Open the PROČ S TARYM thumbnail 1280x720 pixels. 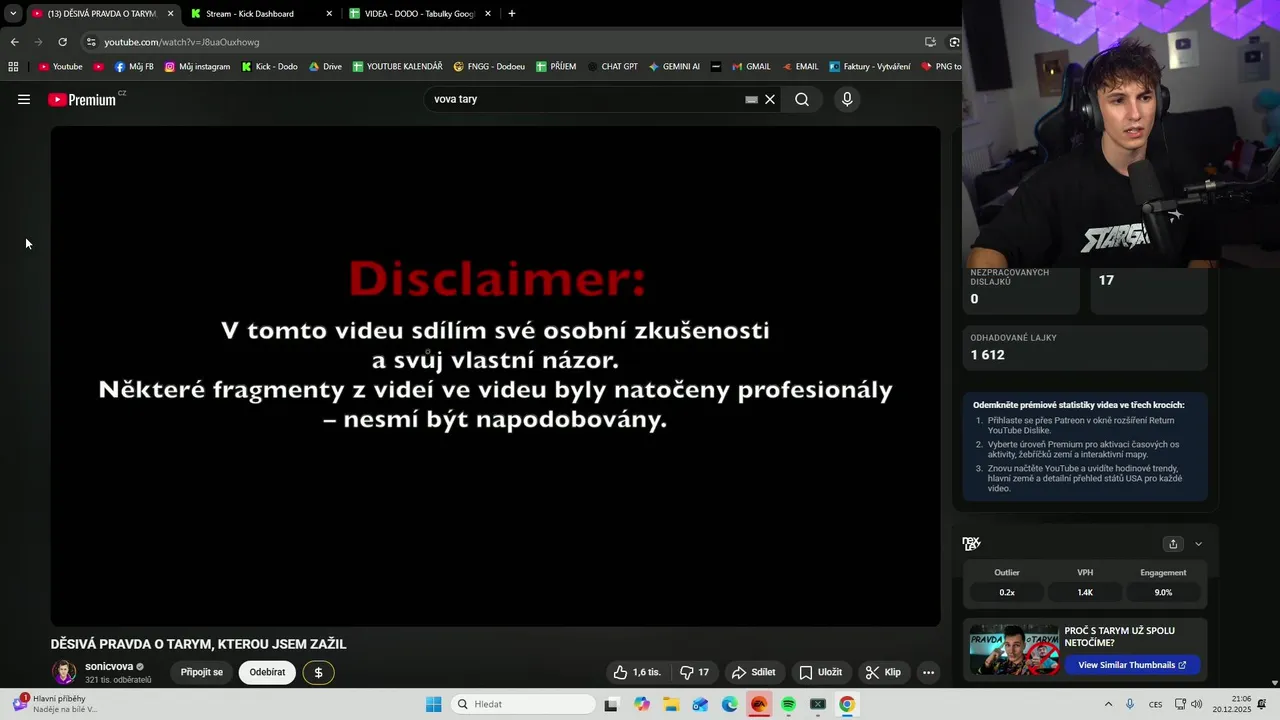pyautogui.click(x=1013, y=651)
